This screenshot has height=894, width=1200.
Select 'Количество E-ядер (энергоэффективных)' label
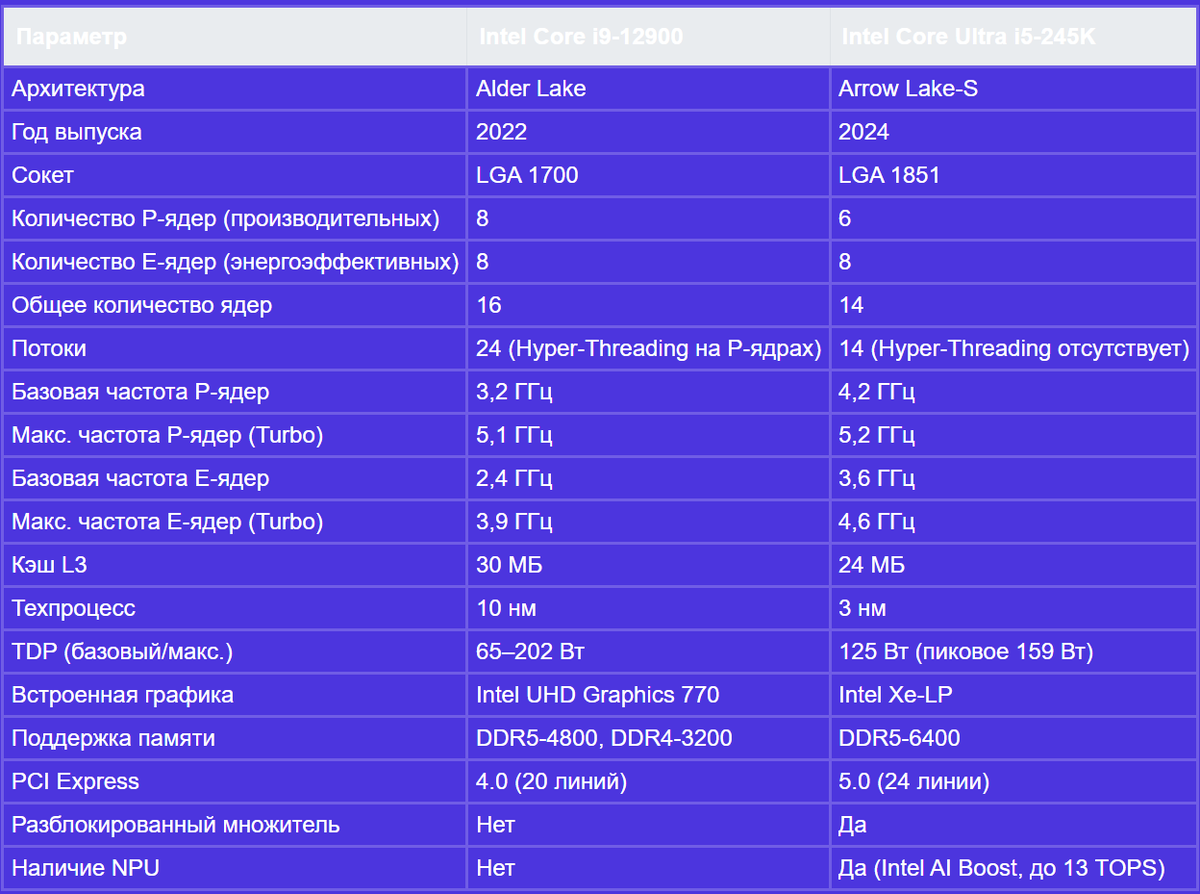tap(235, 262)
